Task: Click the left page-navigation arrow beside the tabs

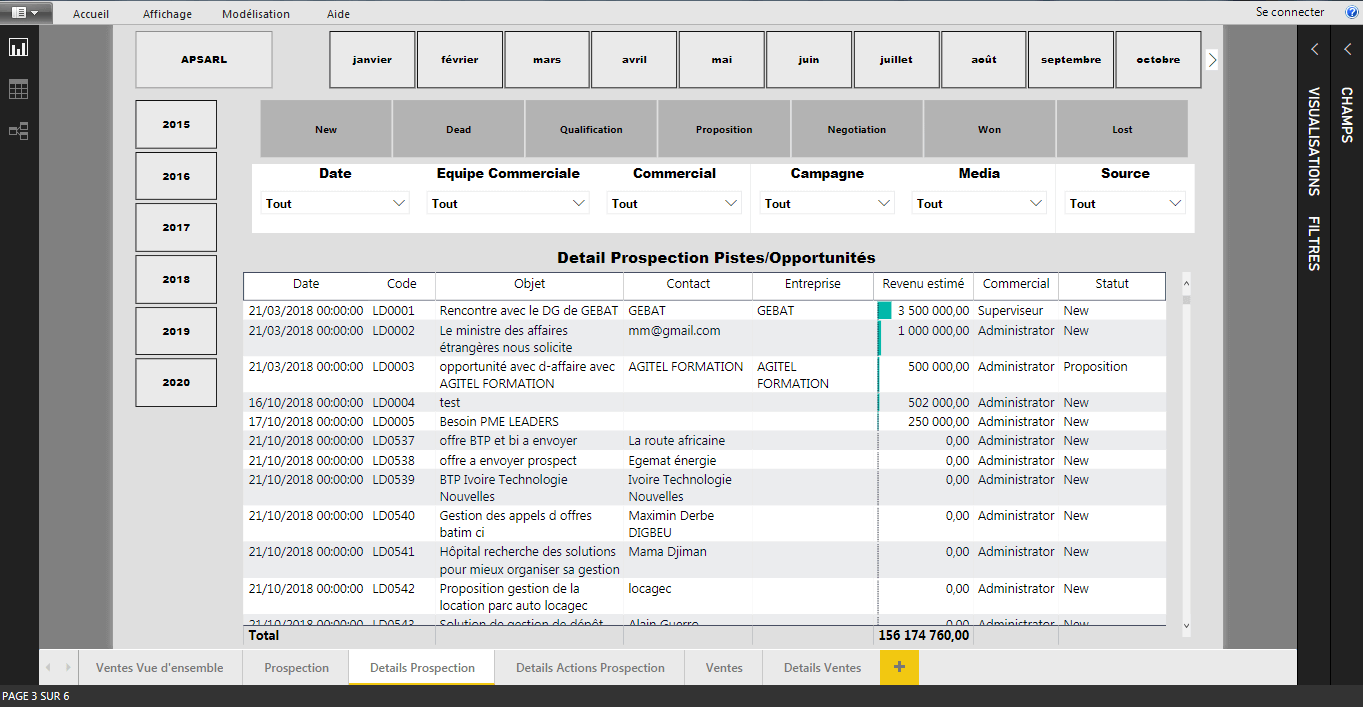Action: tap(48, 667)
